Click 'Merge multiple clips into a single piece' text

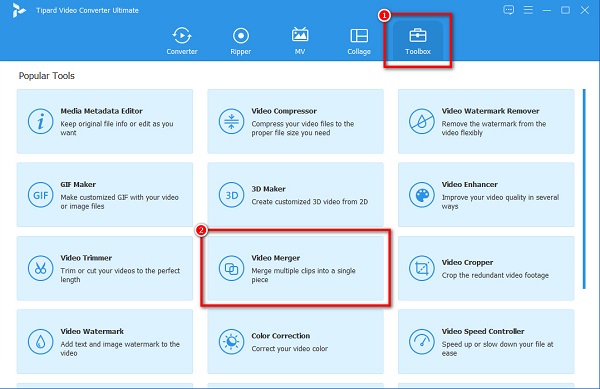click(x=303, y=275)
